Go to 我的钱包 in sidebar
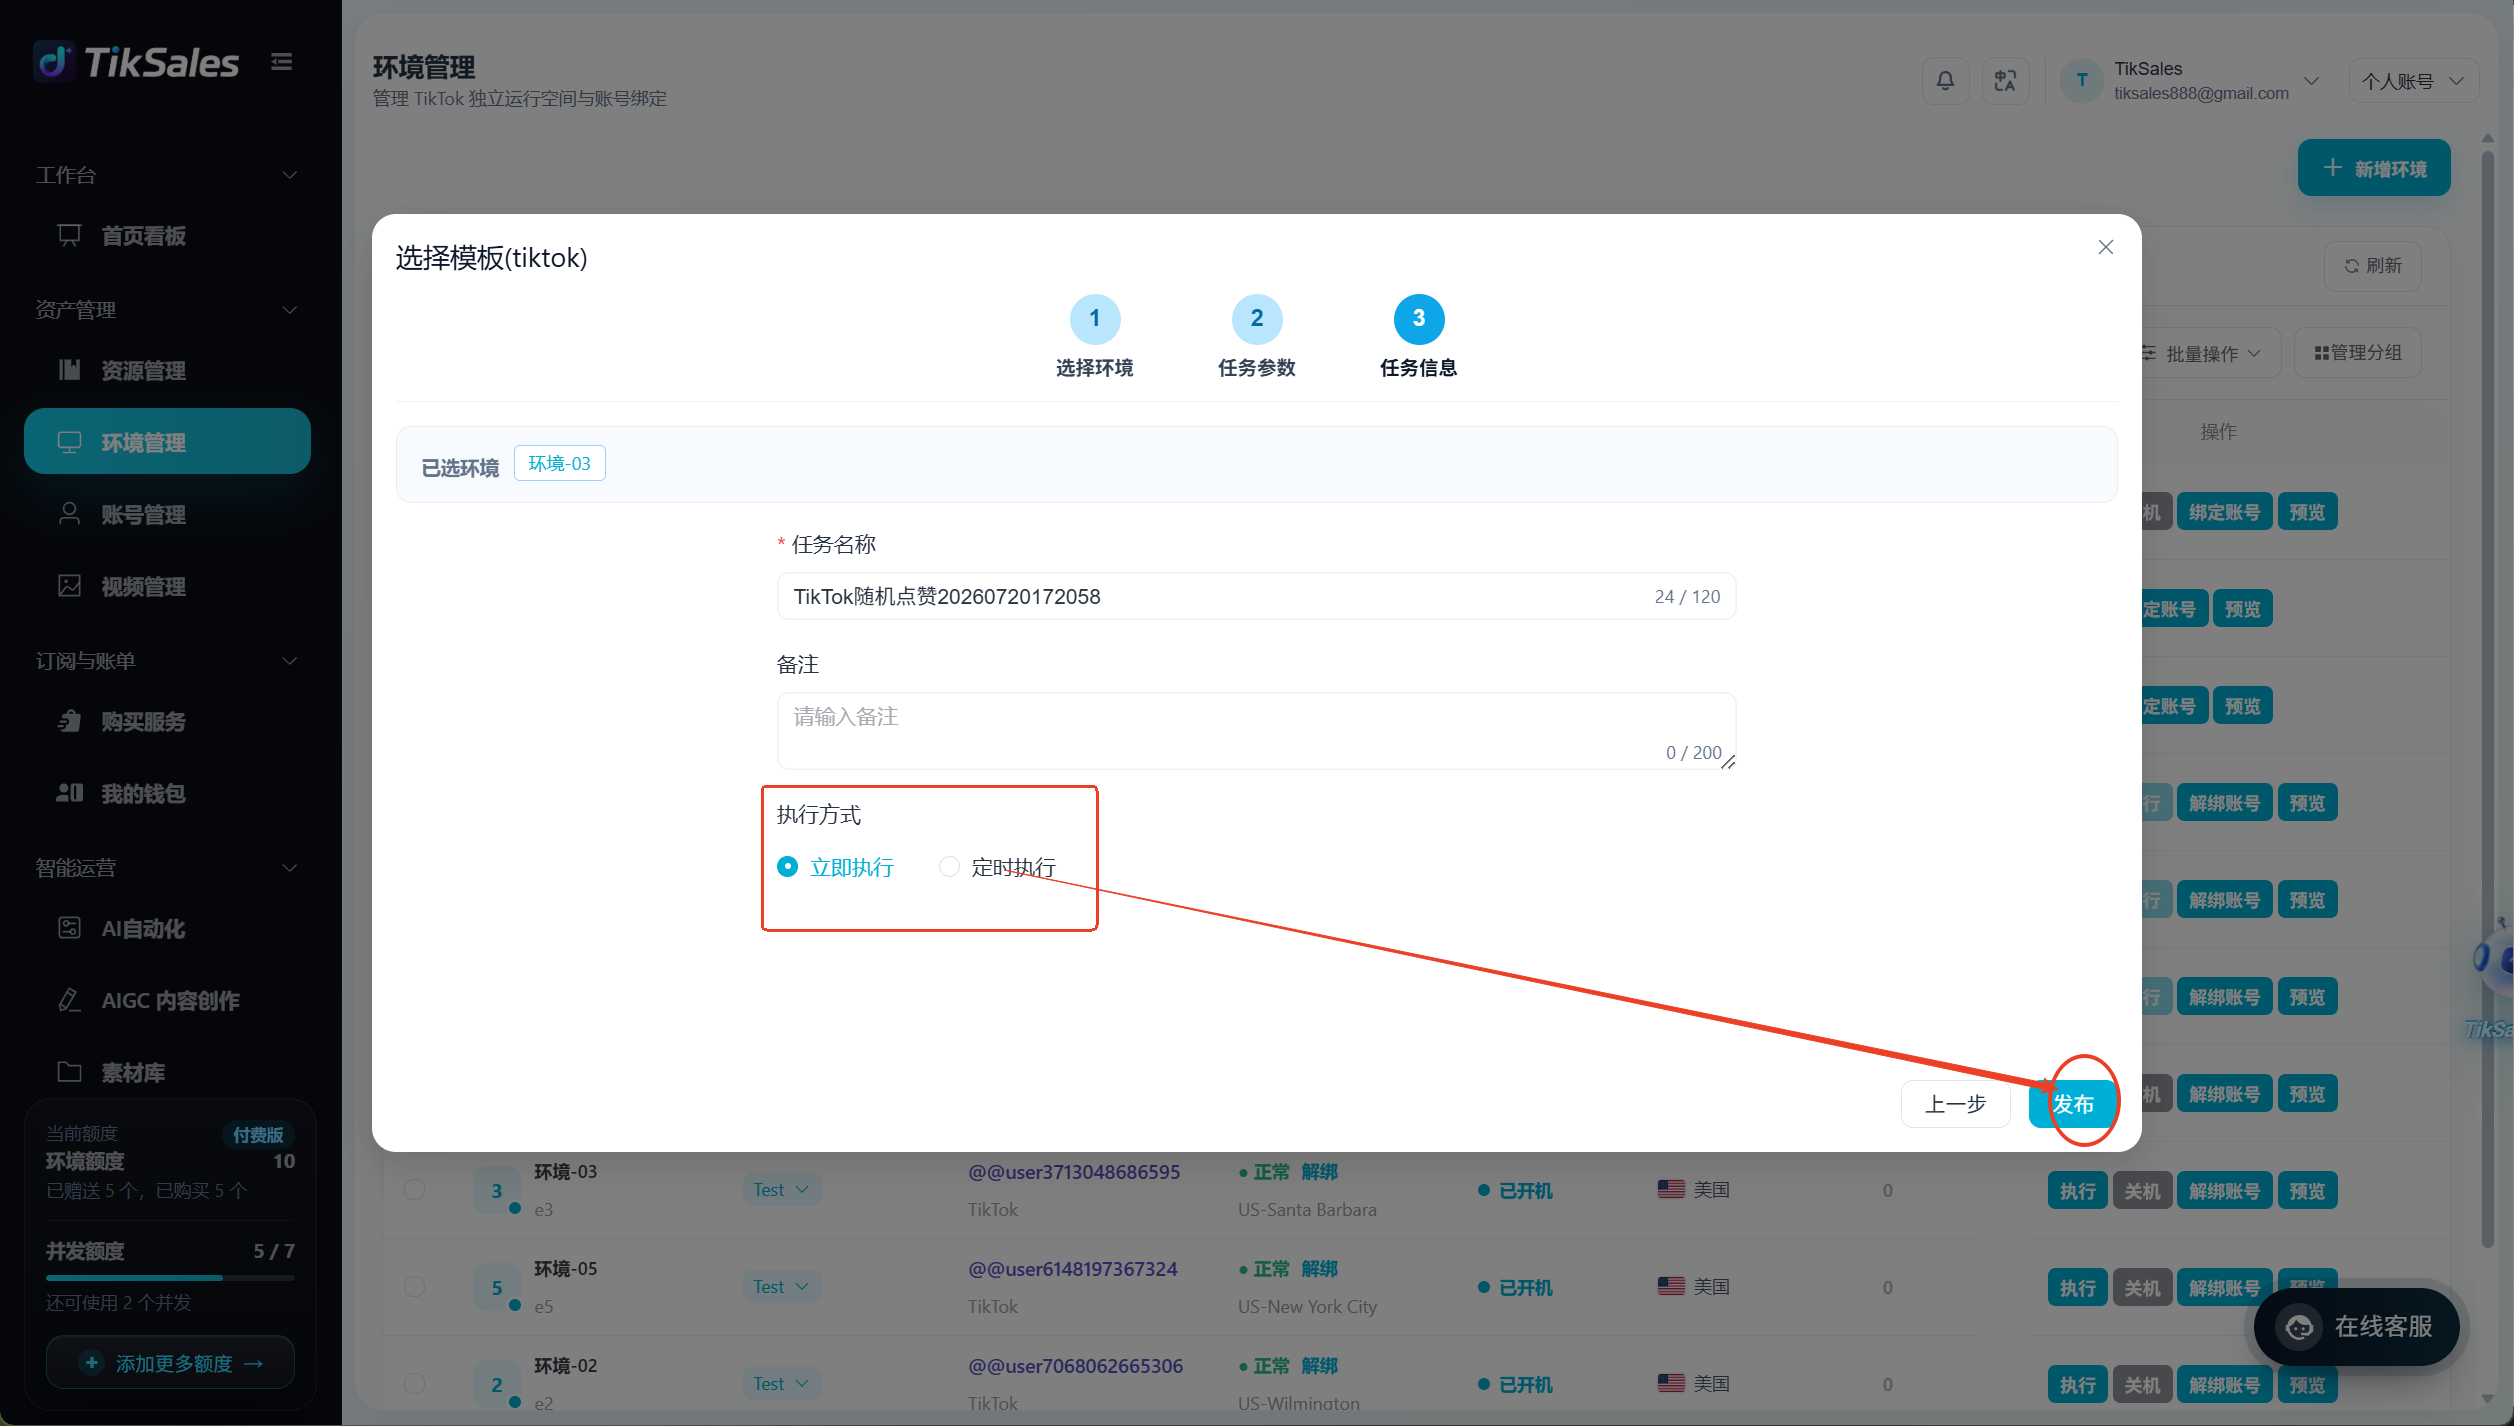The width and height of the screenshot is (2514, 1426). (x=143, y=793)
